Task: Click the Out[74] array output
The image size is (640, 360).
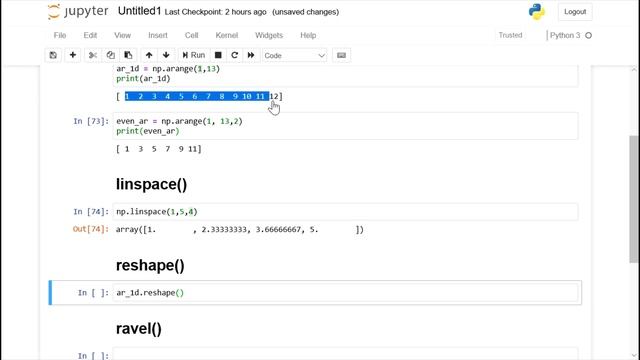Action: click(x=240, y=229)
